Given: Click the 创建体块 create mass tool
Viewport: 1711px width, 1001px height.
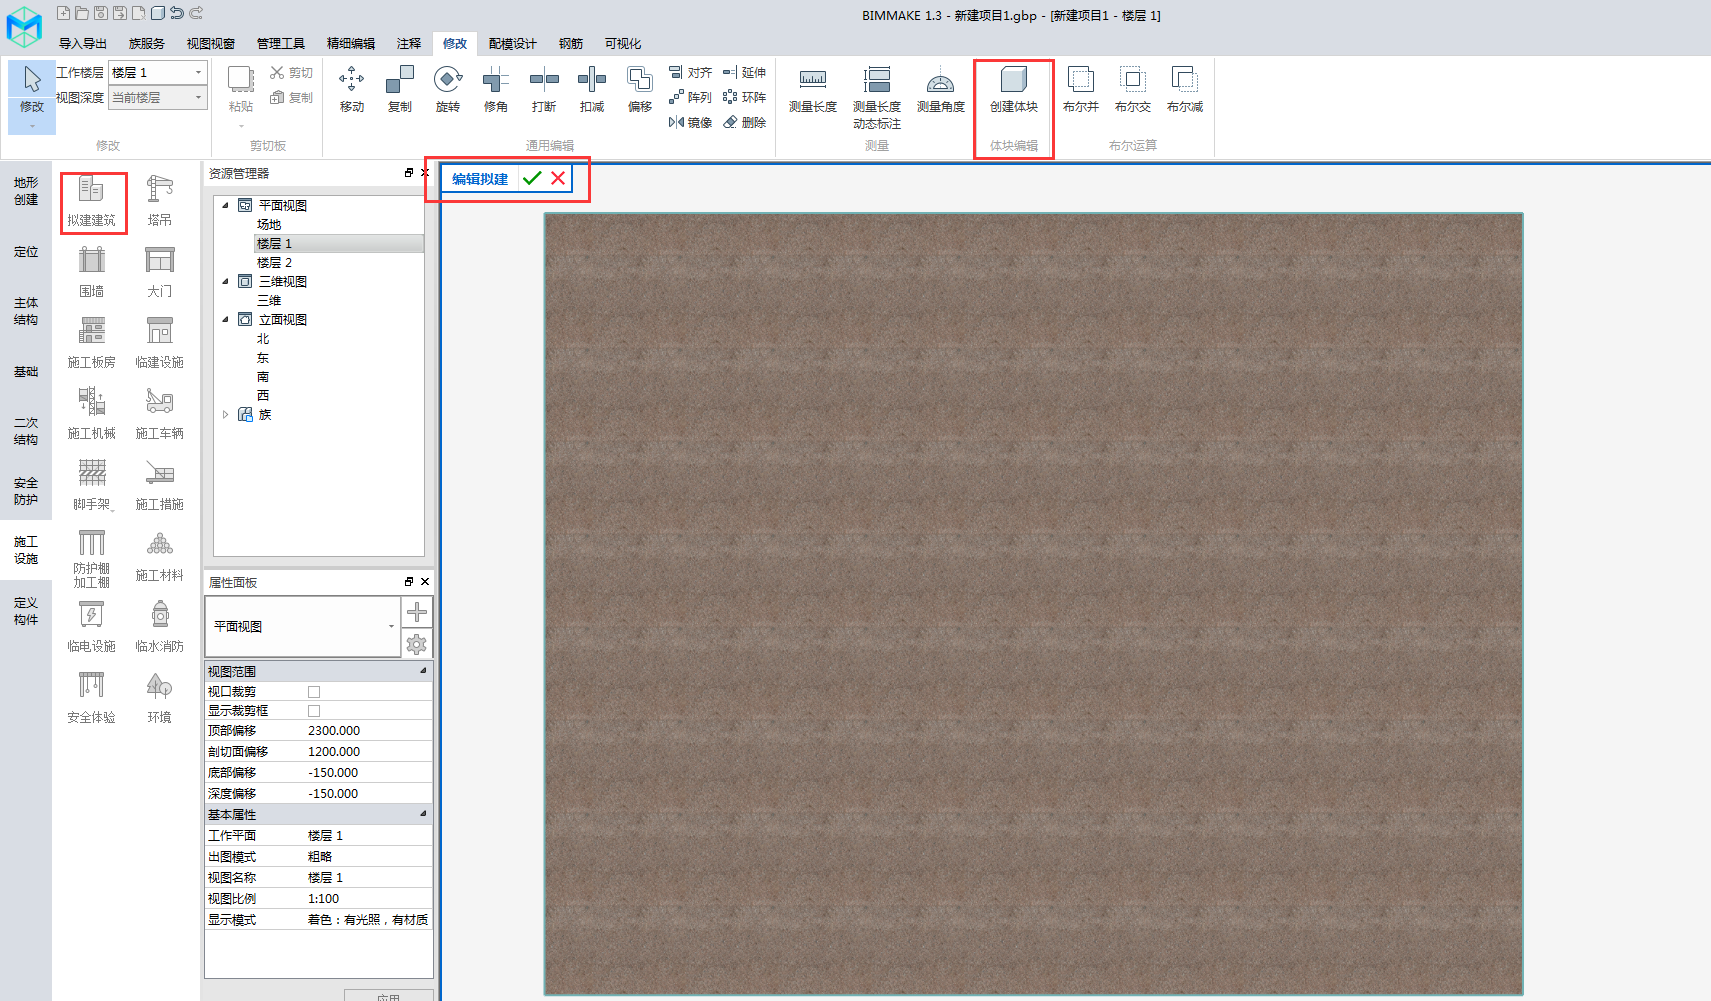Looking at the screenshot, I should click(1014, 89).
